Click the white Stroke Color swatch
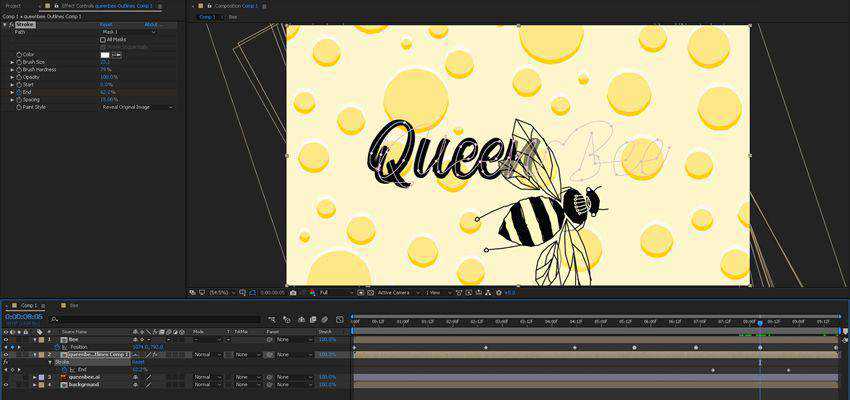 pyautogui.click(x=104, y=55)
